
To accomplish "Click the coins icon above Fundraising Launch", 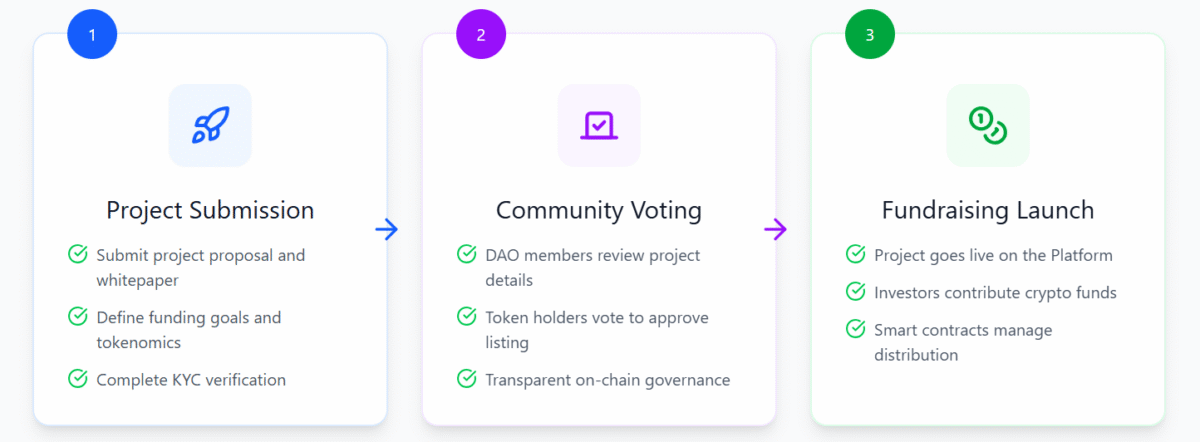I will (x=987, y=125).
